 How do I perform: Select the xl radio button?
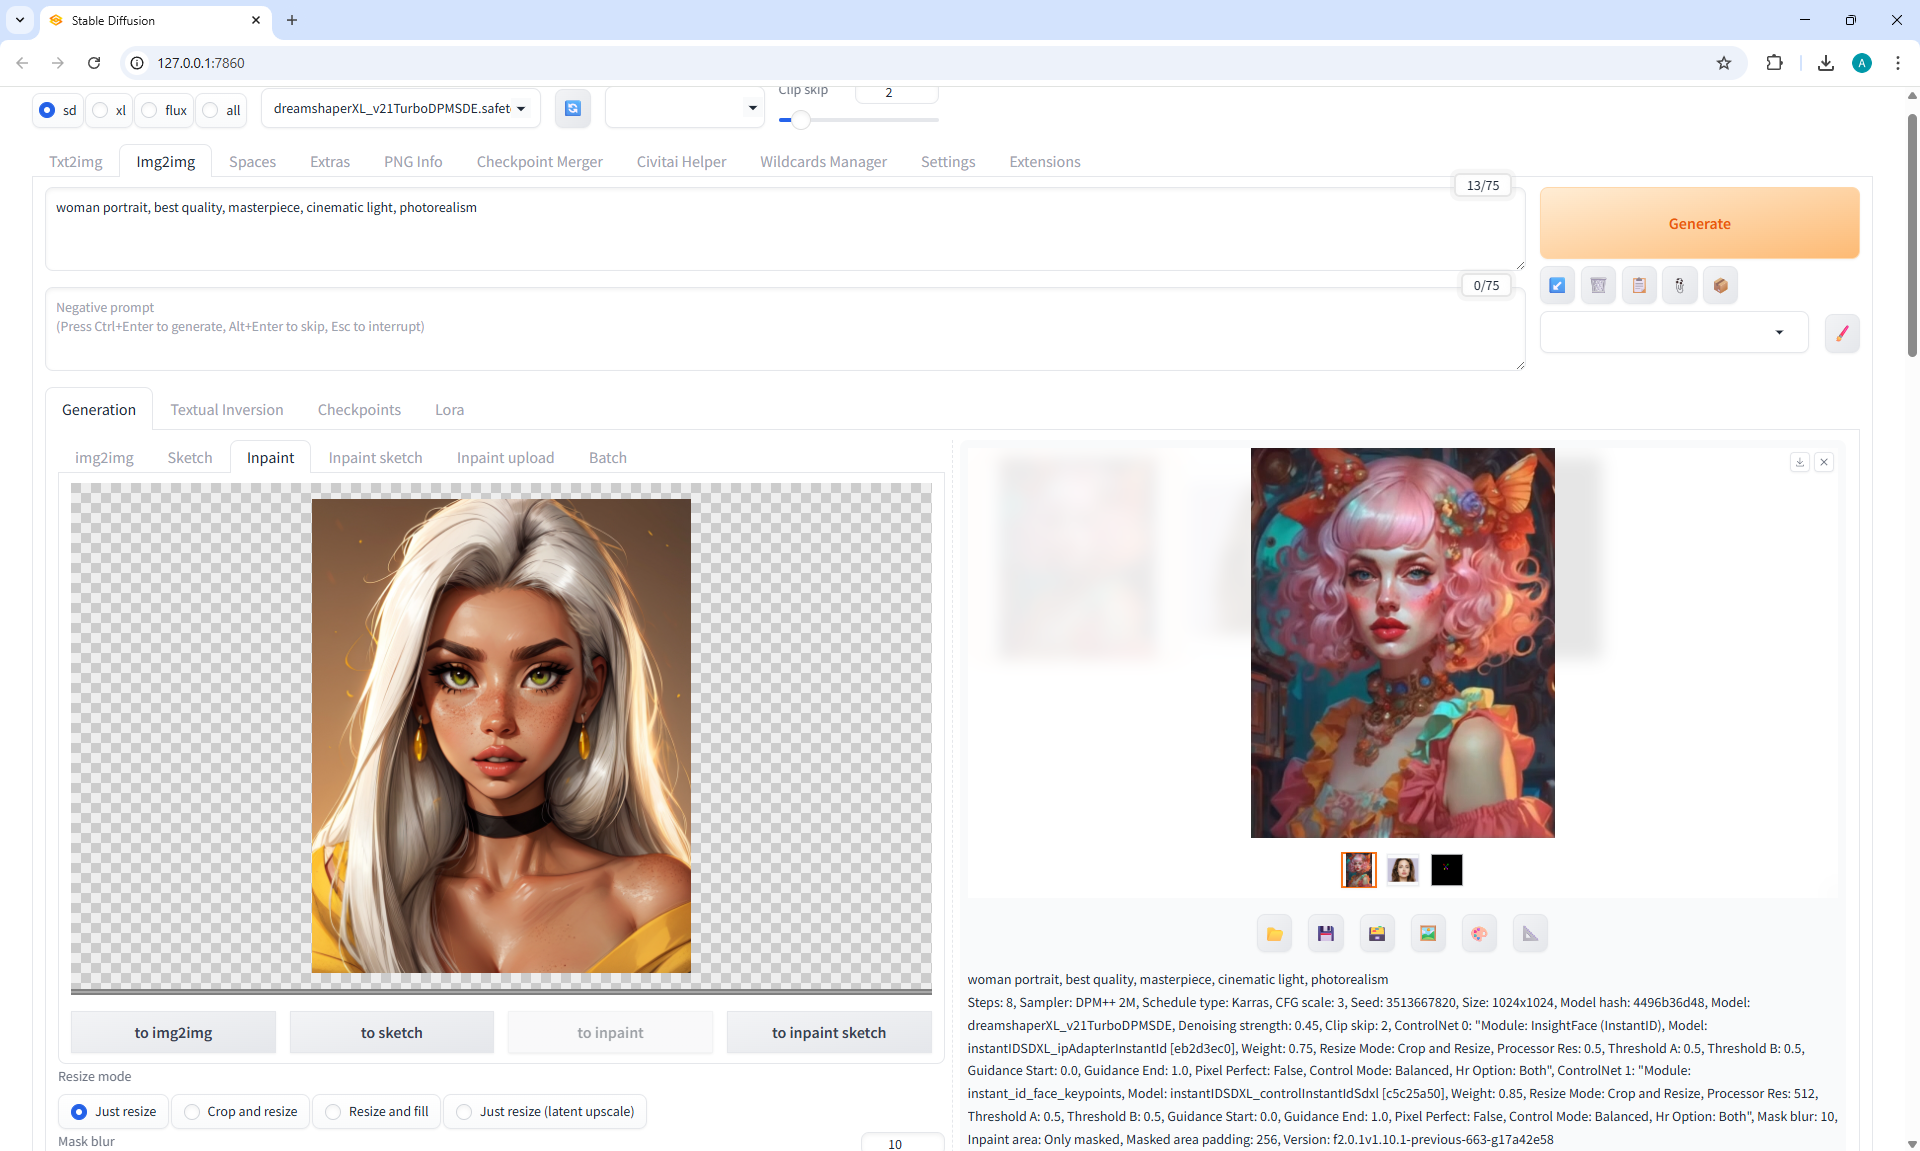pyautogui.click(x=101, y=110)
